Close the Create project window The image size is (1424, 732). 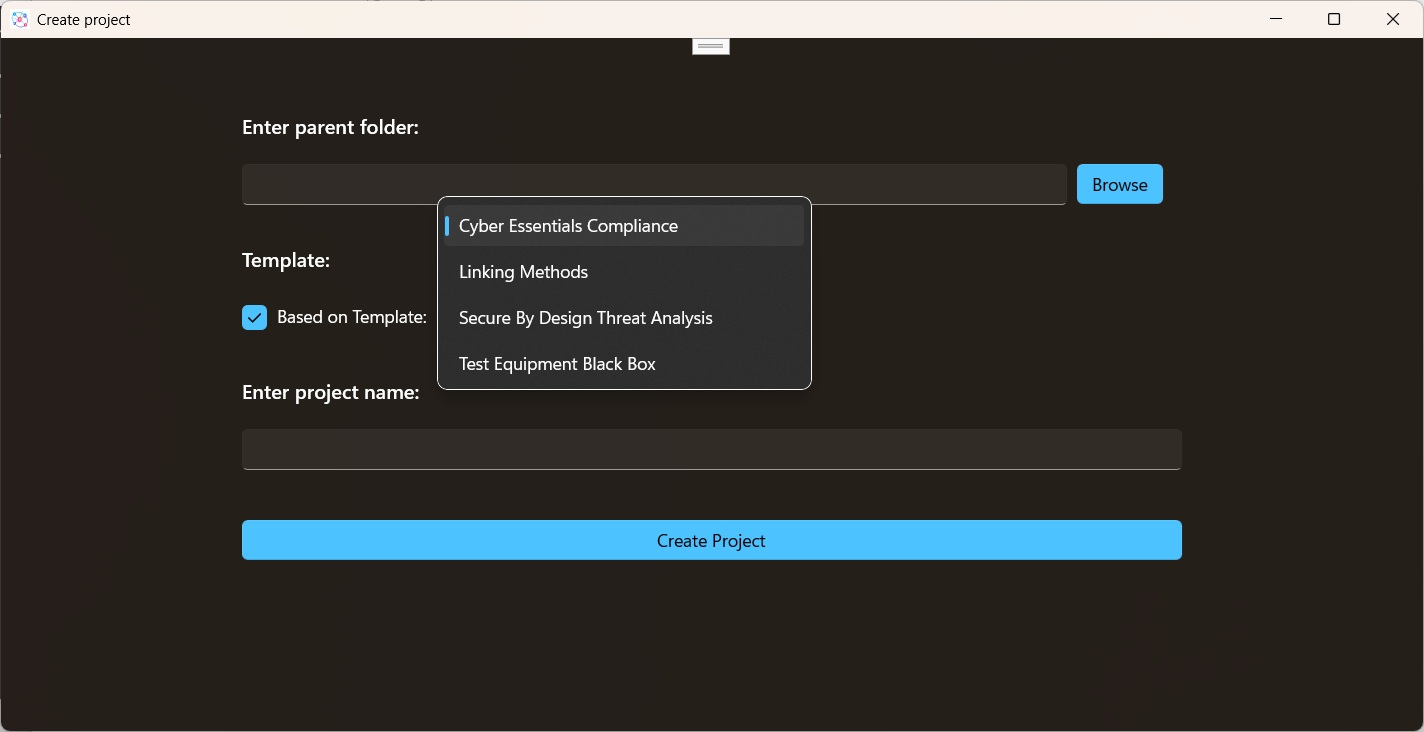click(x=1393, y=19)
